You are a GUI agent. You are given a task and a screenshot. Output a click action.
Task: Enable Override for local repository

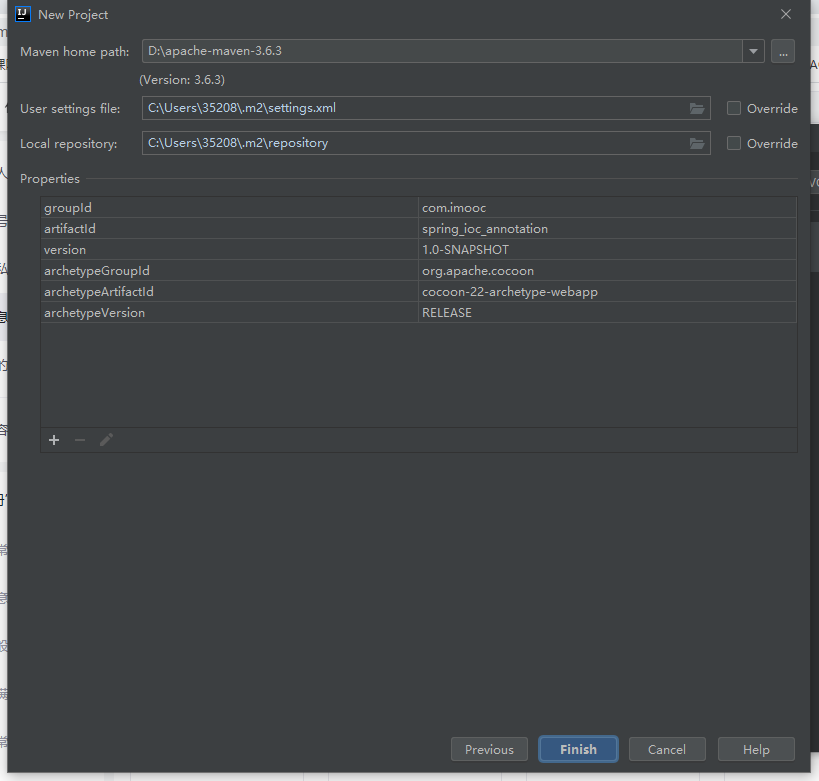pyautogui.click(x=733, y=143)
